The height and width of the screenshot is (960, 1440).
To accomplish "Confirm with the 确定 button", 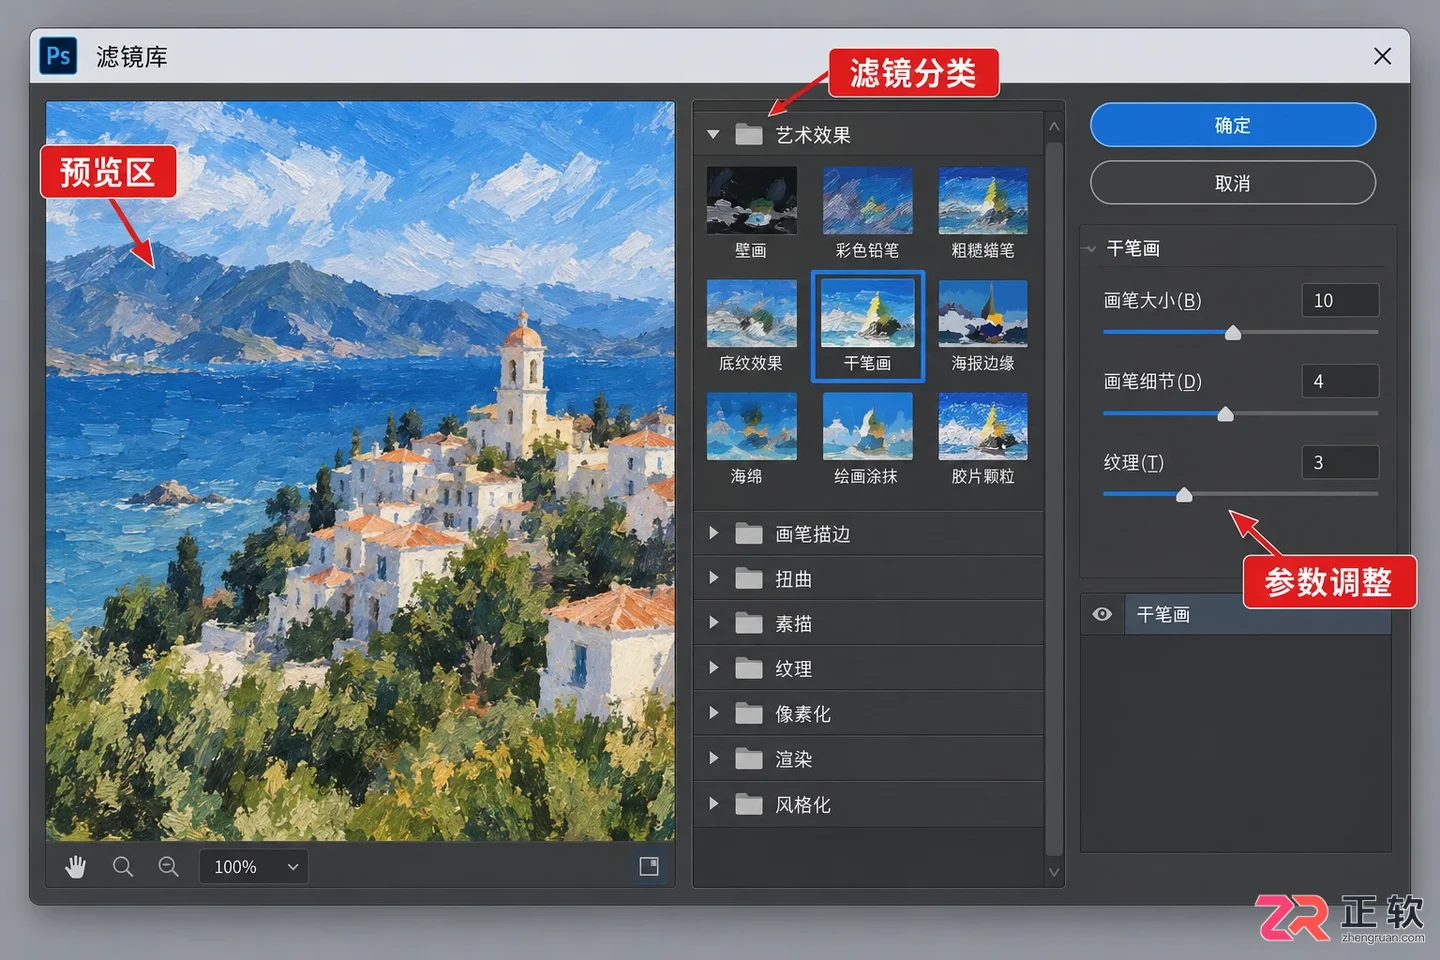I will coord(1233,125).
